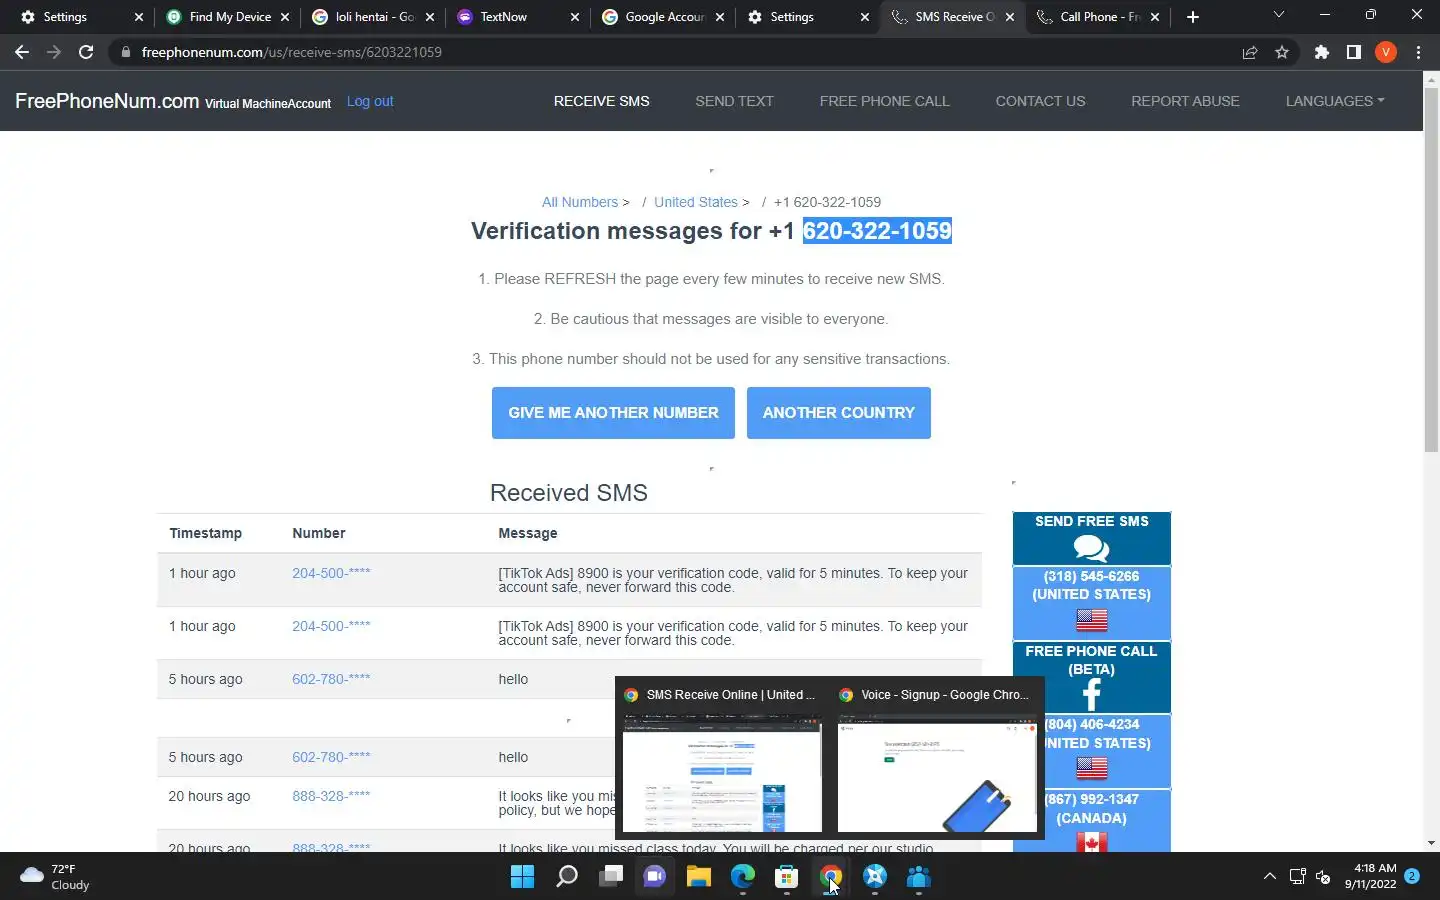Screen dimensions: 1440x900
Task: Click the Log out link
Action: [x=370, y=101]
